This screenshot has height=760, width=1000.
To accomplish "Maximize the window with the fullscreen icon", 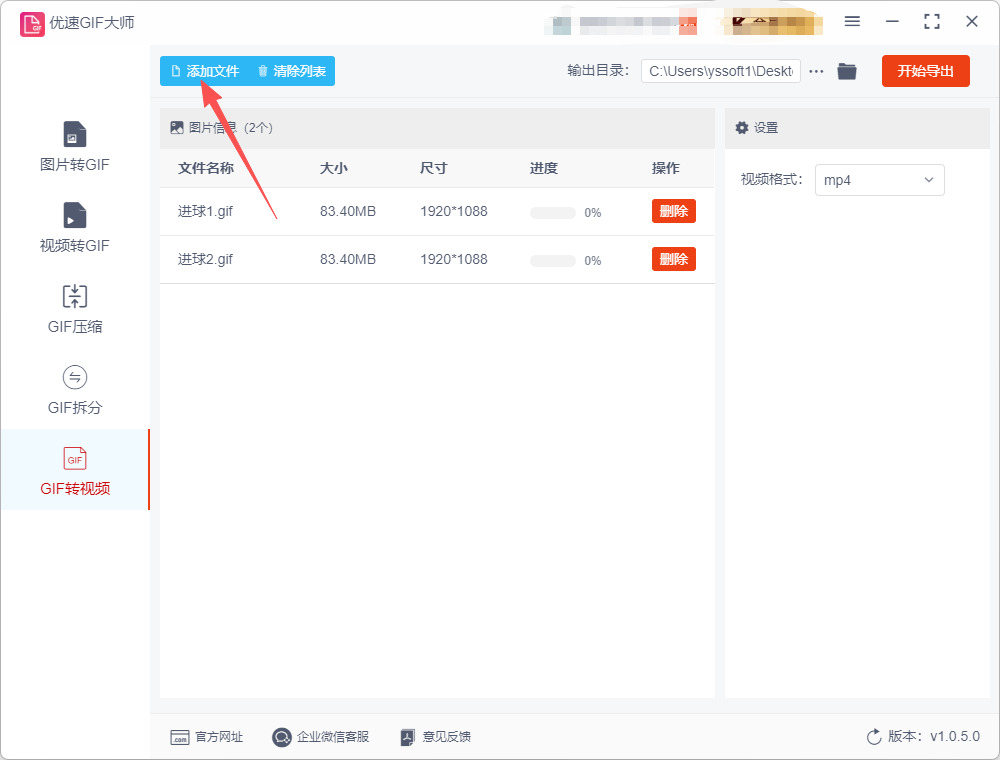I will point(932,21).
